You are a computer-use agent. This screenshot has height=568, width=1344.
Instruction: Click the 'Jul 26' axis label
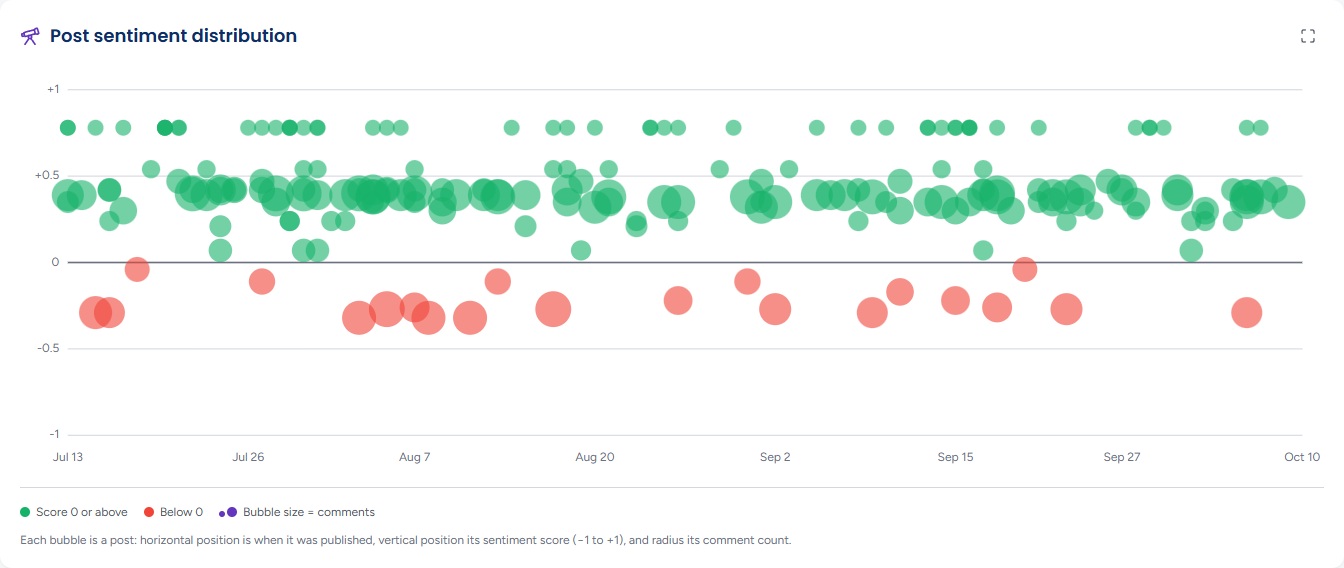pyautogui.click(x=248, y=457)
